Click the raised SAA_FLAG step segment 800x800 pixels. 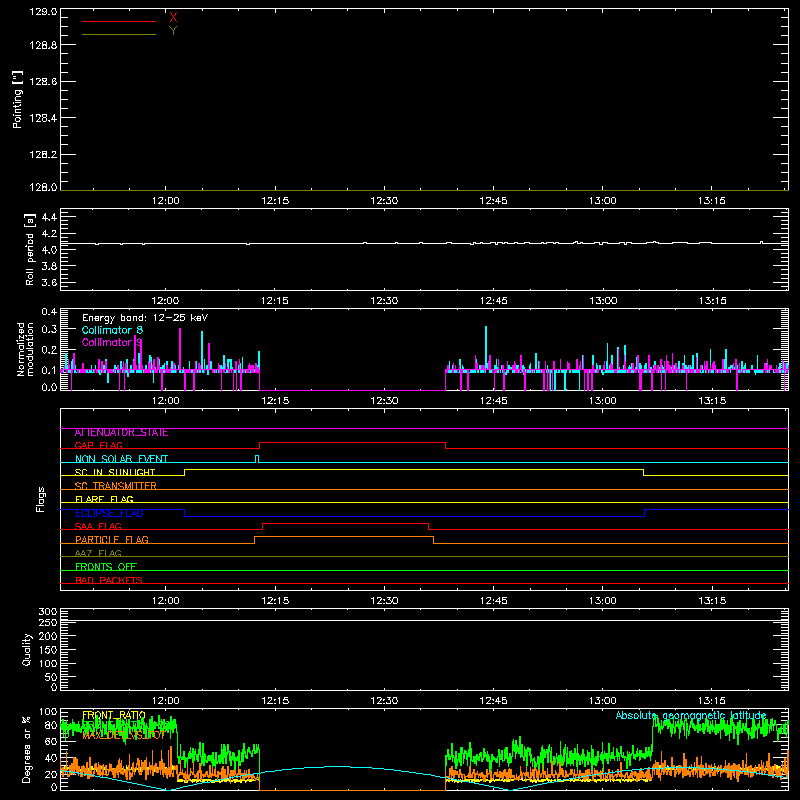coord(345,523)
